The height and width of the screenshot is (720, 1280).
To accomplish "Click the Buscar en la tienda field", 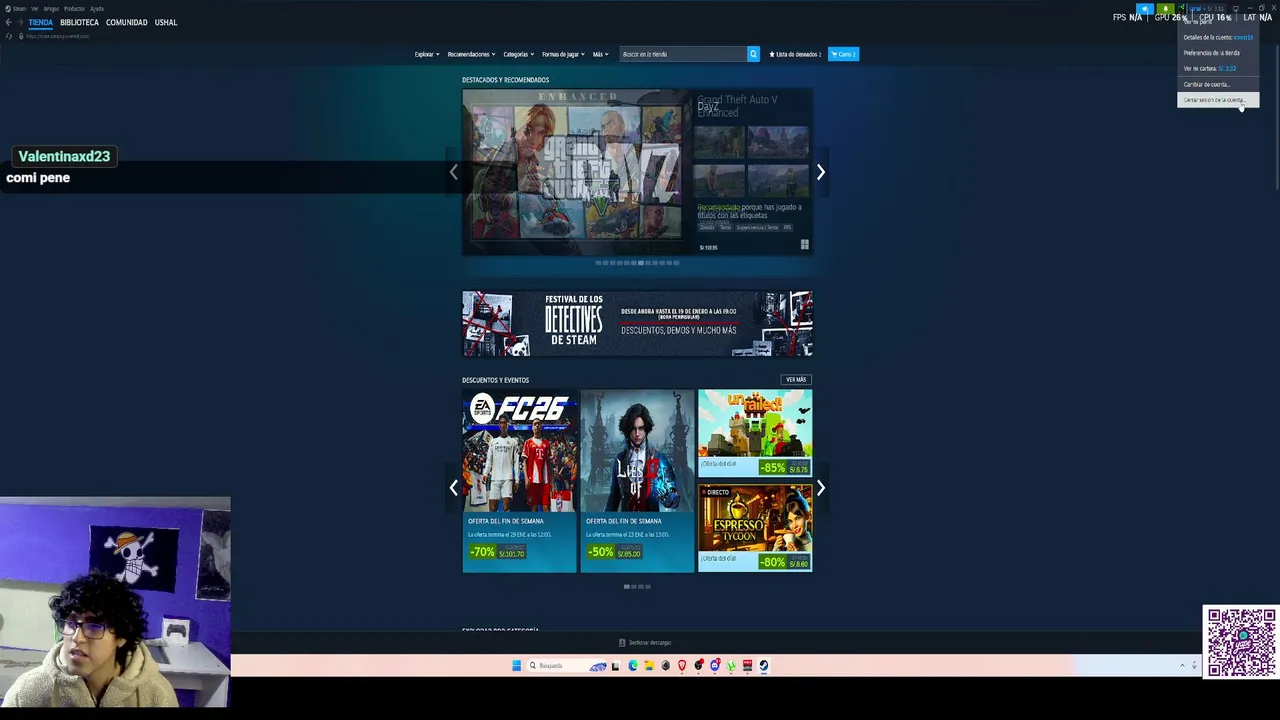I will [x=683, y=54].
